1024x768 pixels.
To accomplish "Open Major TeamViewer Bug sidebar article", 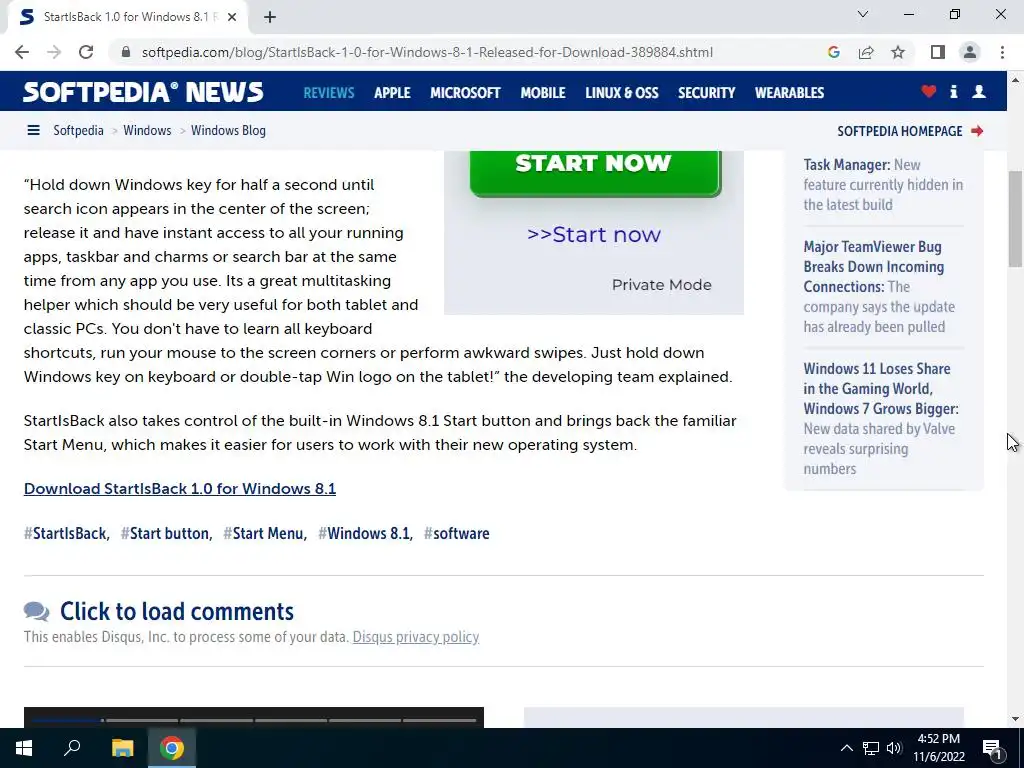I will 879,287.
